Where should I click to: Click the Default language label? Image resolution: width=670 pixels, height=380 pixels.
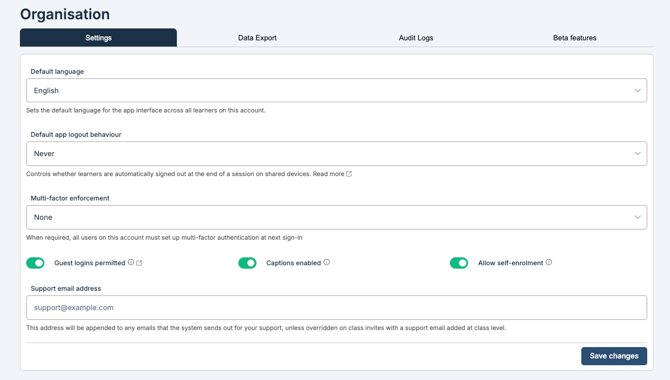[x=57, y=71]
